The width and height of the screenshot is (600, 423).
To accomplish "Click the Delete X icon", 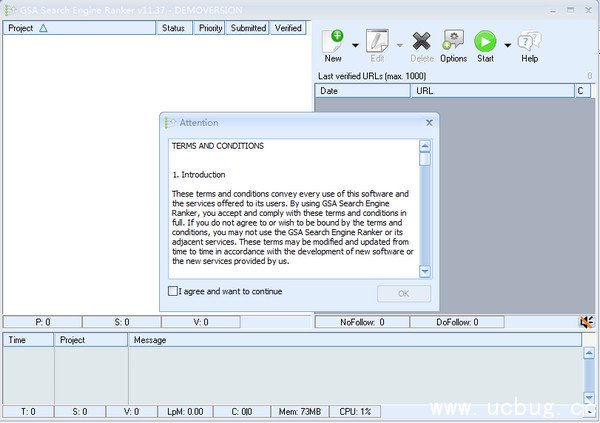I will click(421, 42).
